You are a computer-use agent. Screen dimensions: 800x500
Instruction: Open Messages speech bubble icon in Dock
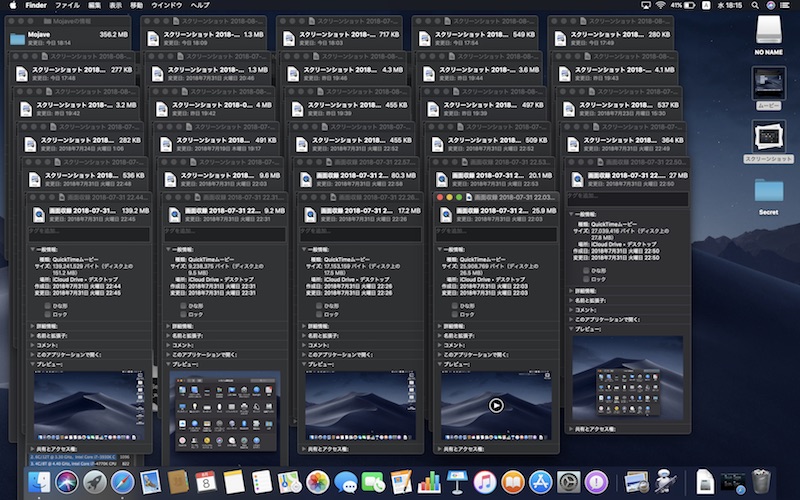coord(345,482)
